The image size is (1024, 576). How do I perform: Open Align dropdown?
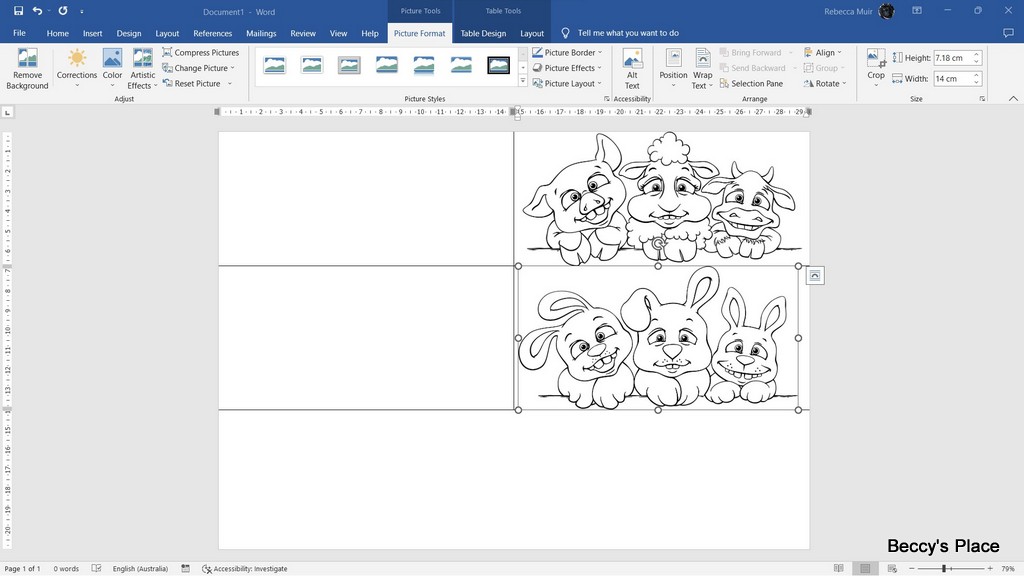click(823, 52)
